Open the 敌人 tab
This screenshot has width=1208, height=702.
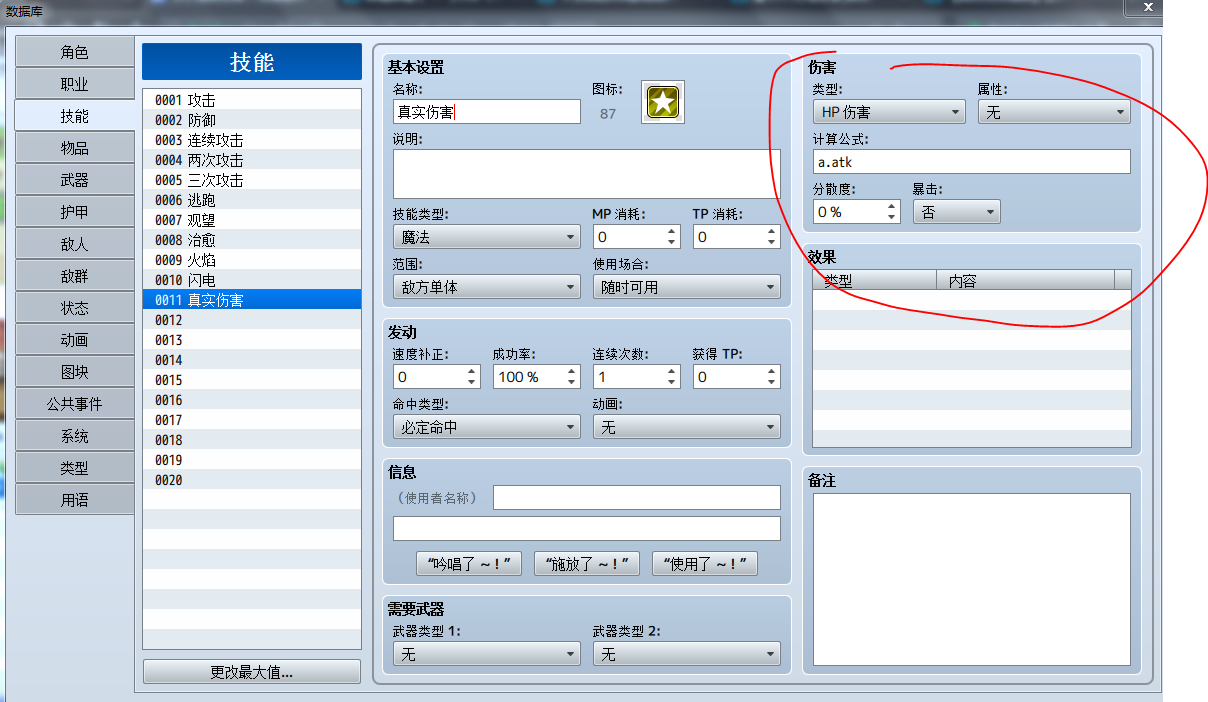click(x=74, y=244)
